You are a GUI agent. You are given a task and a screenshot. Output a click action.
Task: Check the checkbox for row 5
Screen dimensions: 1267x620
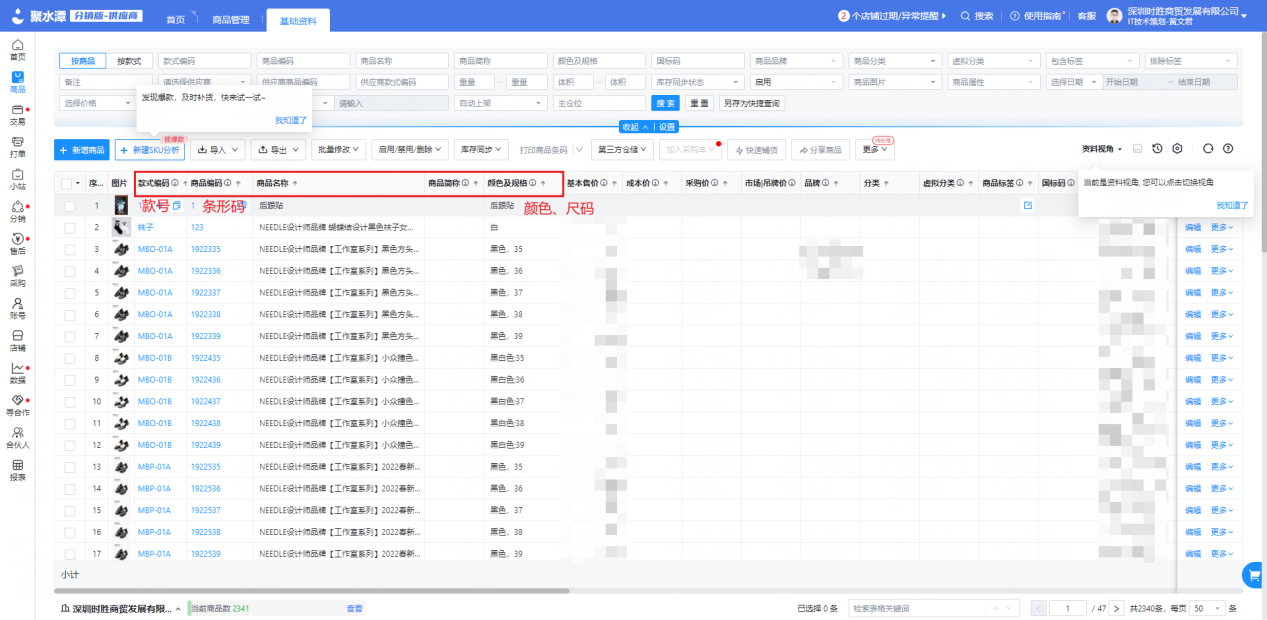[70, 292]
